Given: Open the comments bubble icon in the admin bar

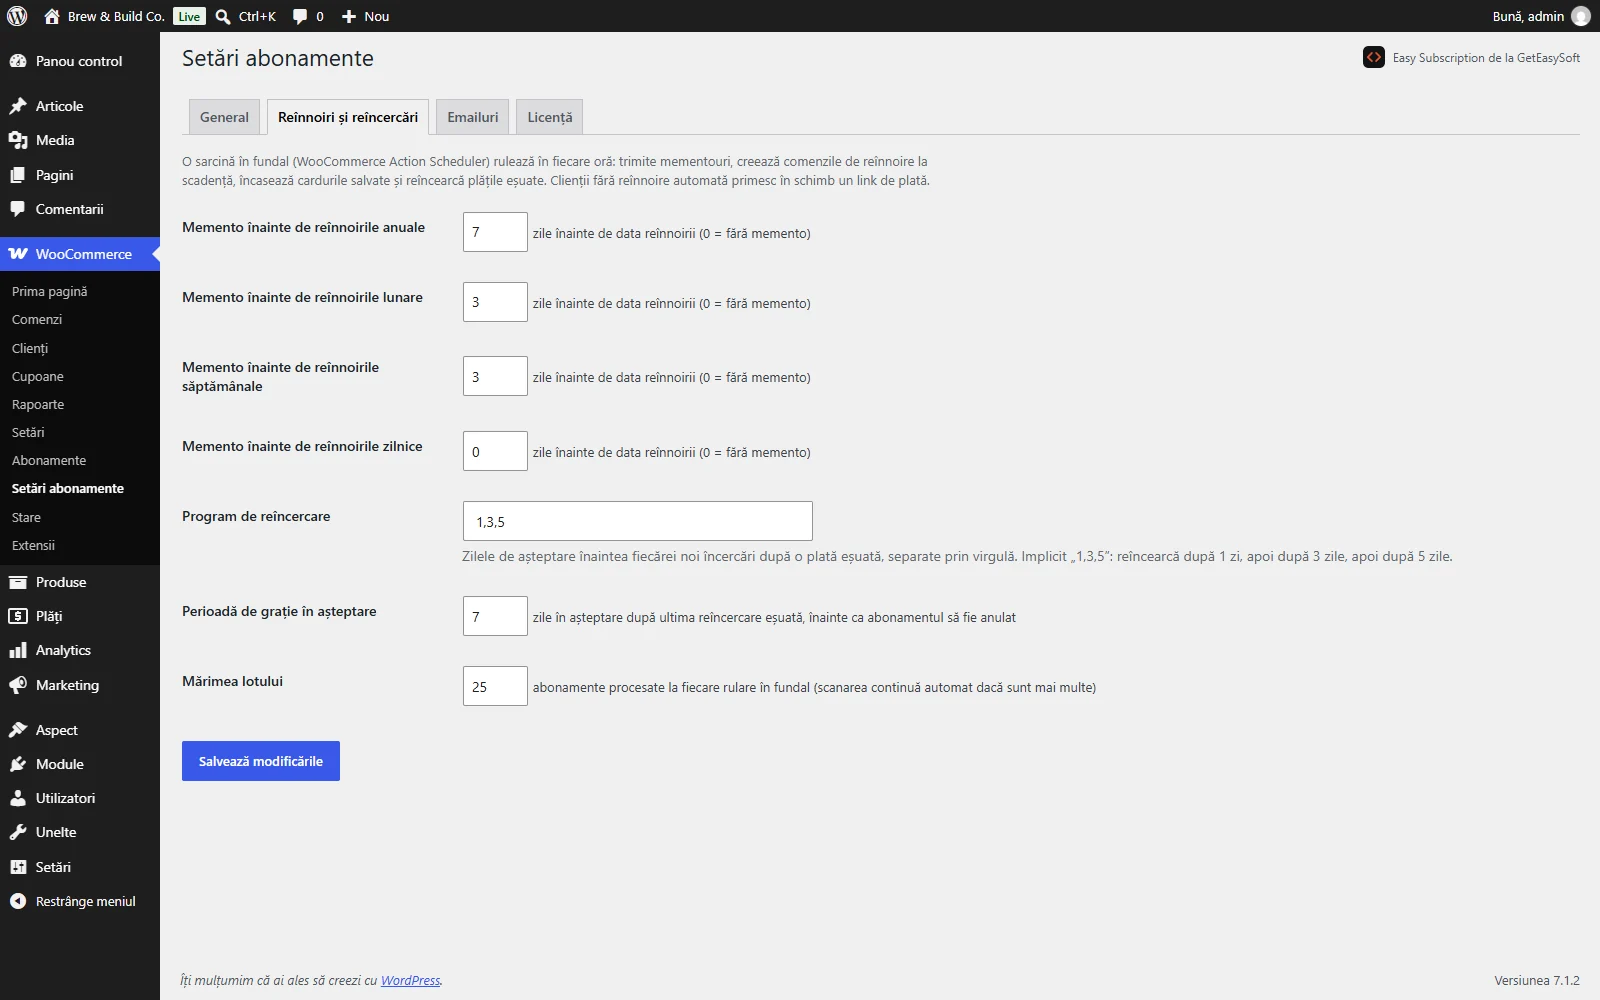Looking at the screenshot, I should coord(300,17).
